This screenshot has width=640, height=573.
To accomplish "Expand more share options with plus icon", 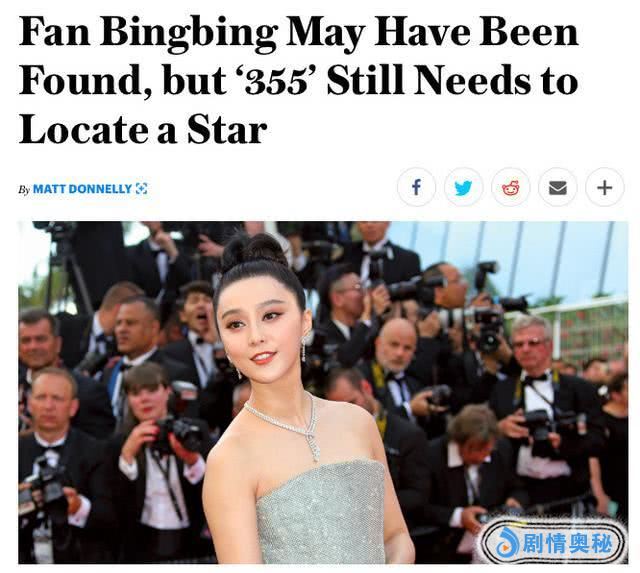I will [605, 187].
